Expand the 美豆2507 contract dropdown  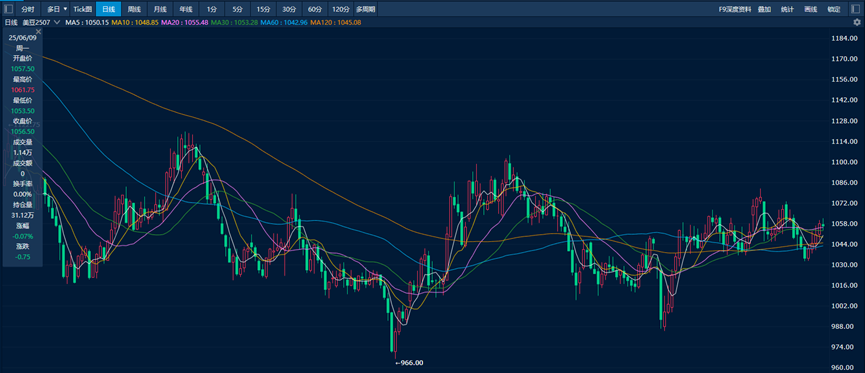tap(57, 23)
